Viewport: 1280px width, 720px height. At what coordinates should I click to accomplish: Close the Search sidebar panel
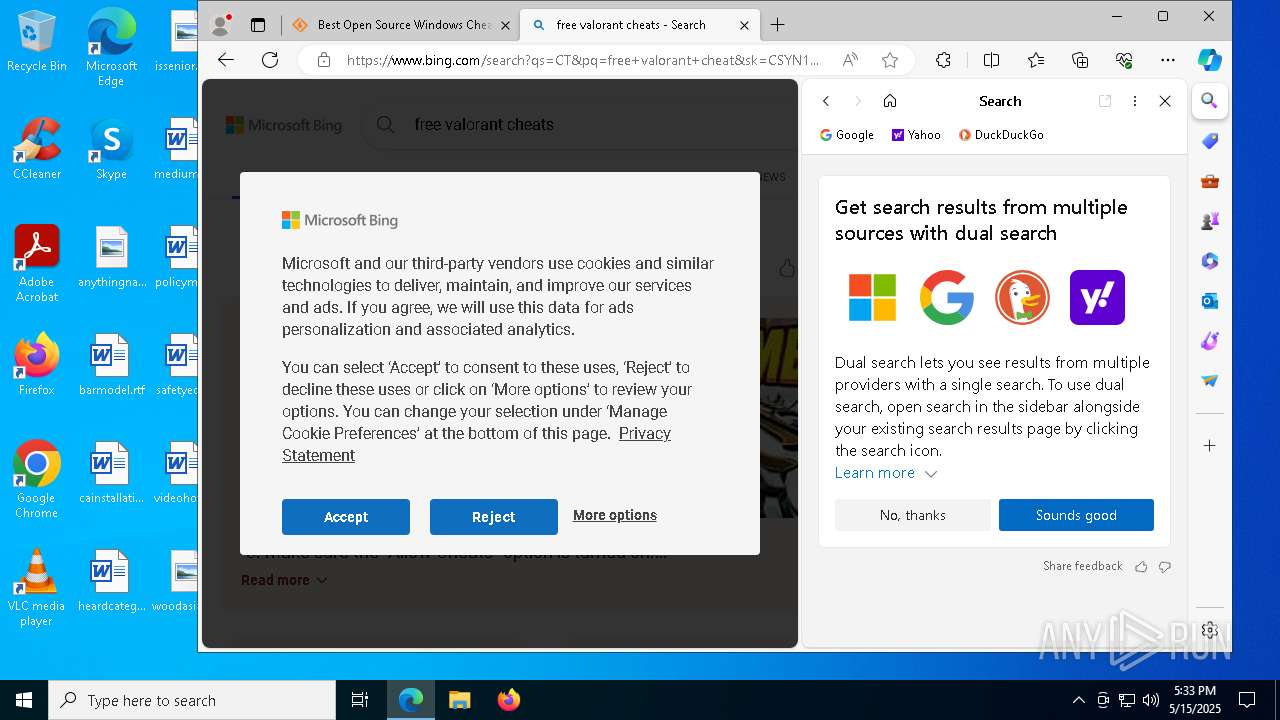click(1165, 101)
